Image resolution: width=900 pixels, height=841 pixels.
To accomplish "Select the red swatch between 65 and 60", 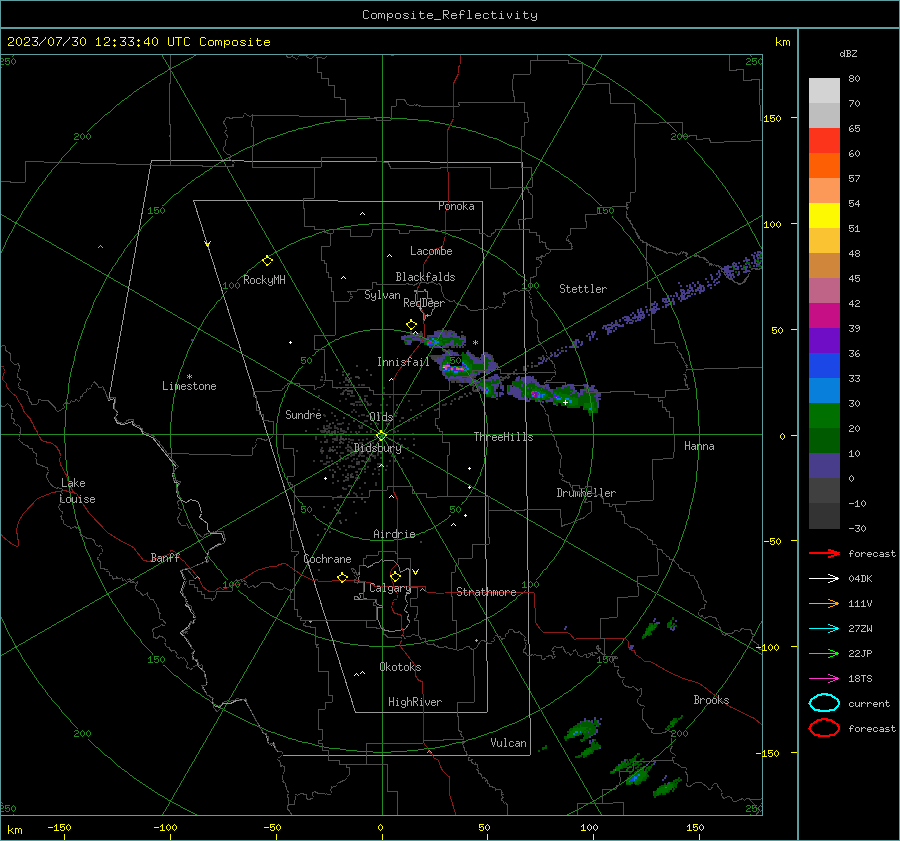I will (x=824, y=141).
